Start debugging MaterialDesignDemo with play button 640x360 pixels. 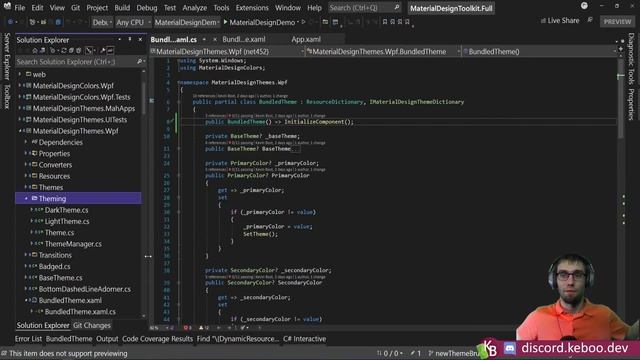[259, 22]
